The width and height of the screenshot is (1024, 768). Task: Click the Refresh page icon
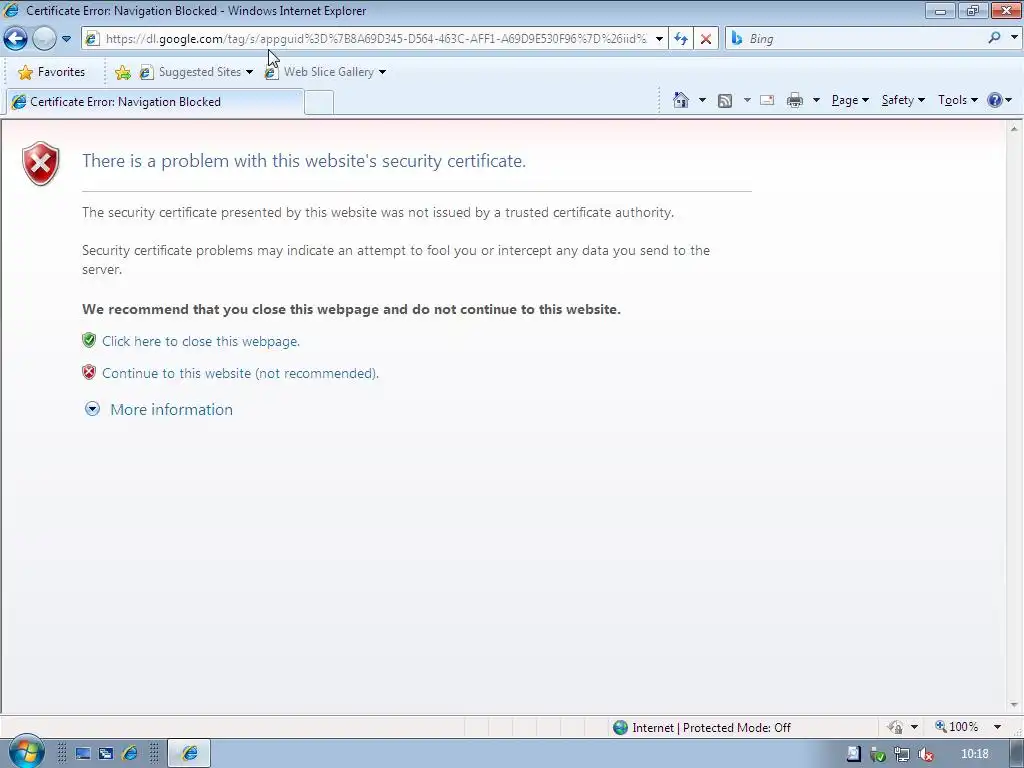[680, 39]
